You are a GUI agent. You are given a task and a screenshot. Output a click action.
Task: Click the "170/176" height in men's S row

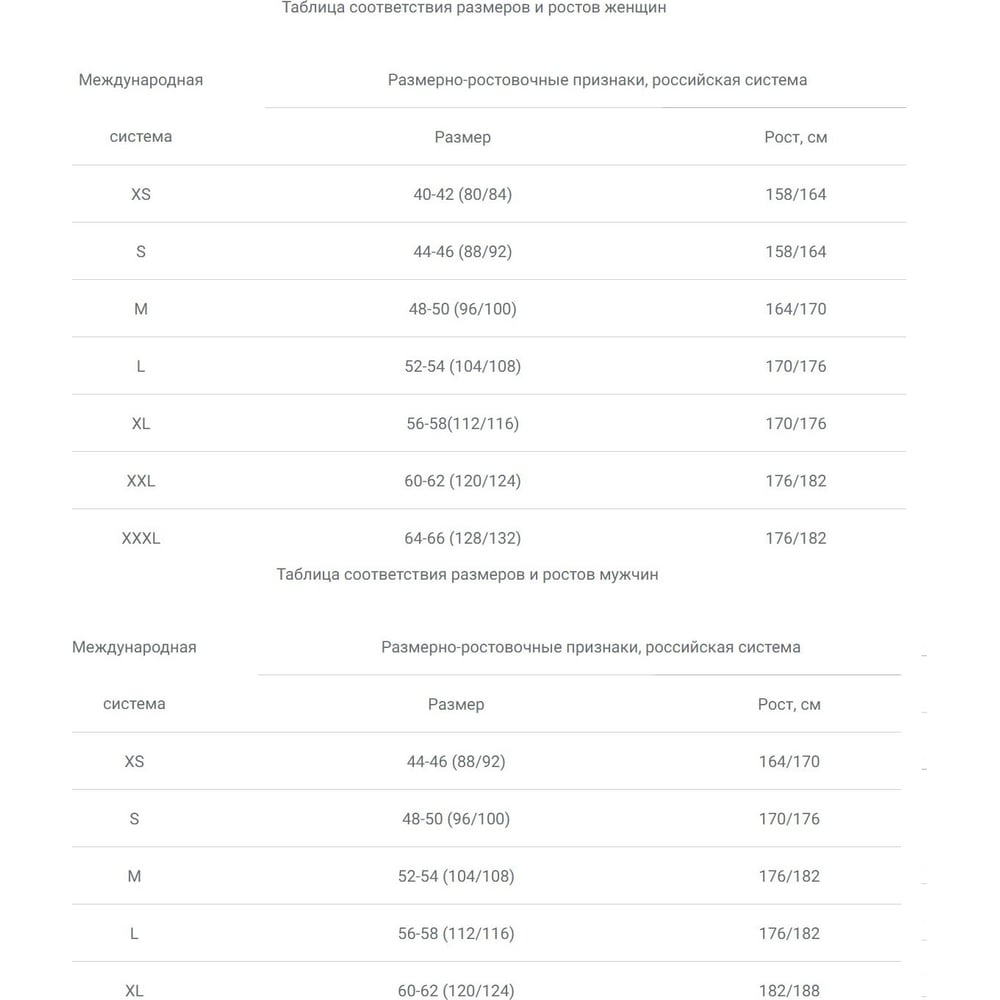789,819
